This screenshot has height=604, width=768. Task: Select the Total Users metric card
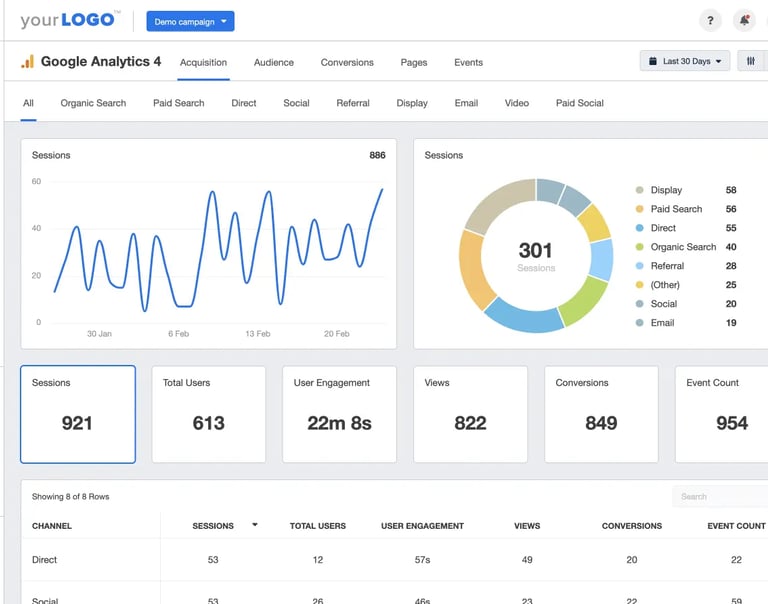click(x=209, y=414)
